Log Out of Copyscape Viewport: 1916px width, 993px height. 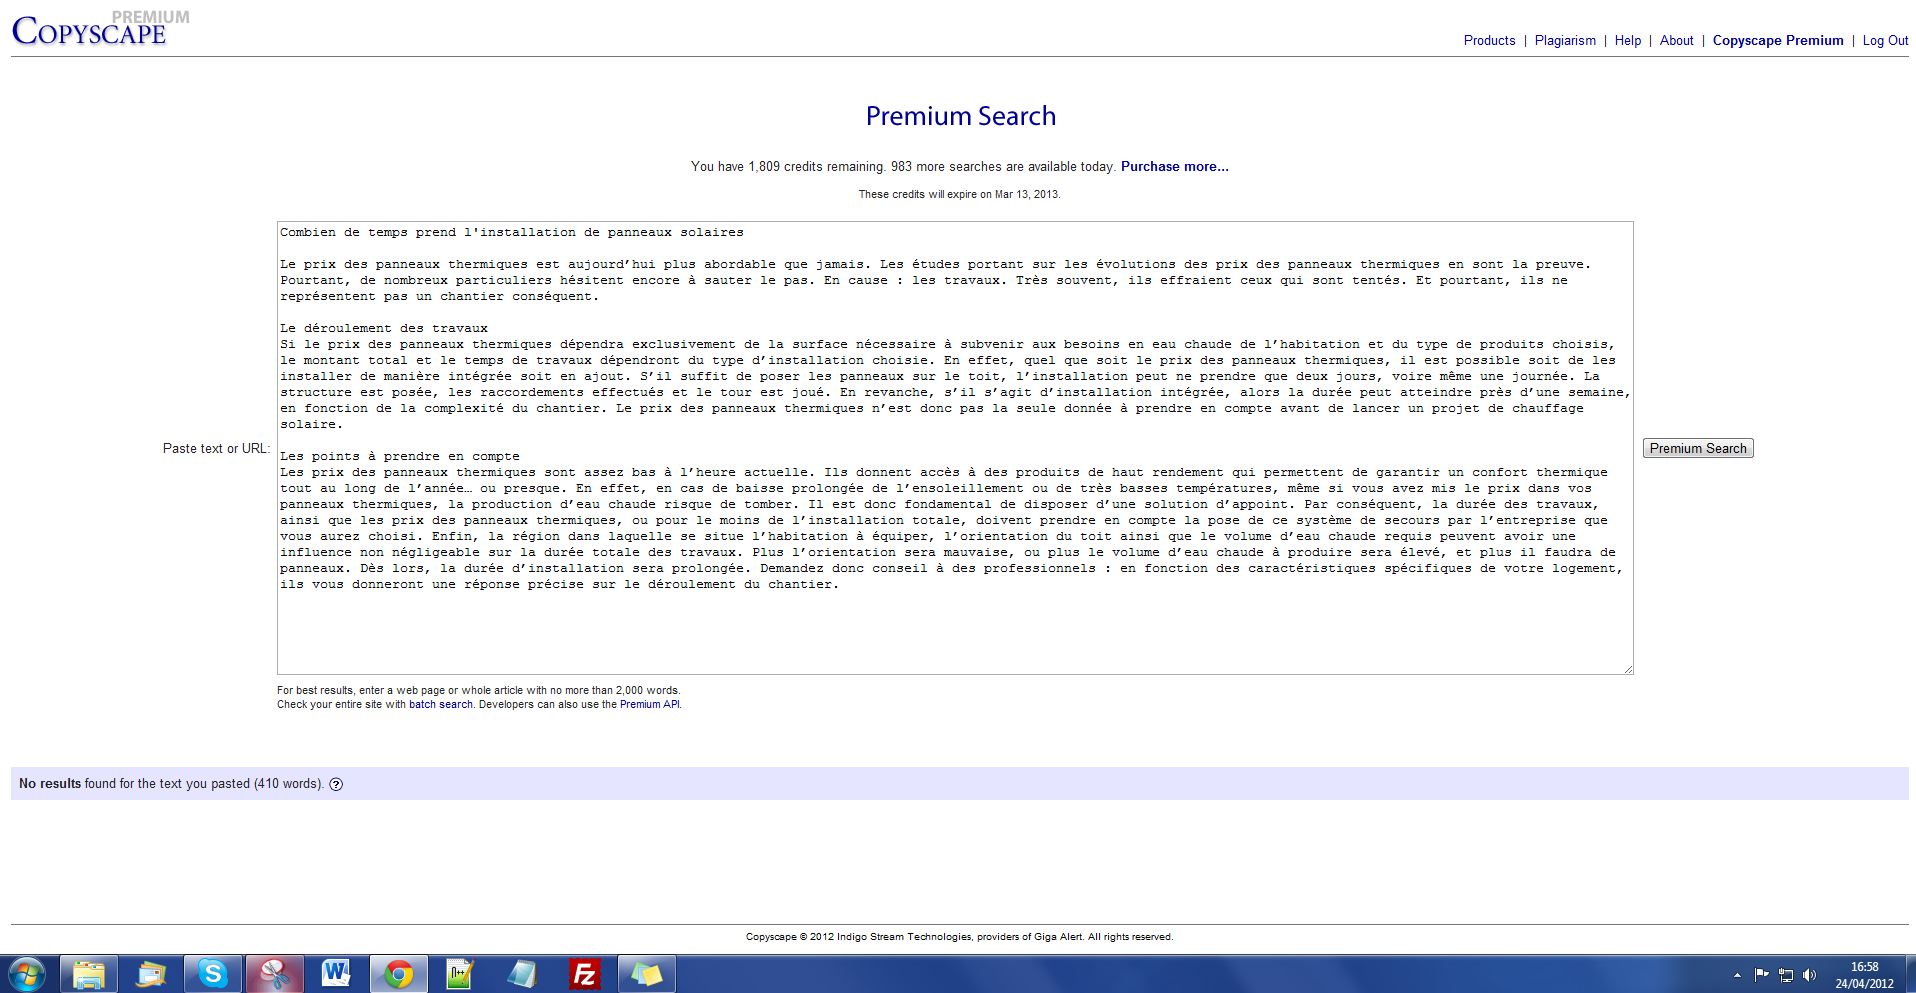[1885, 41]
